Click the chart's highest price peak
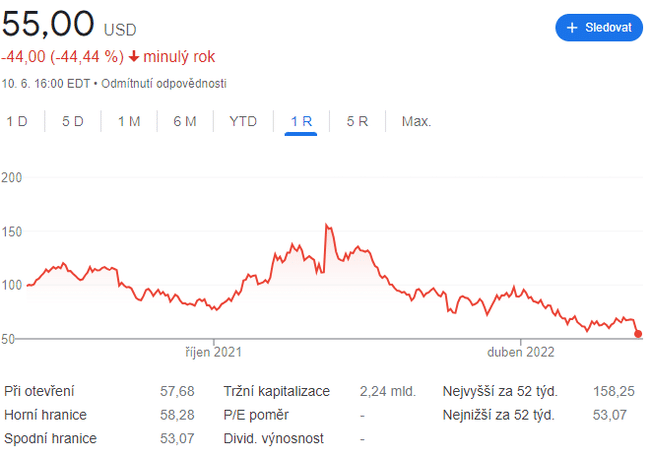Image resolution: width=650 pixels, height=460 pixels. tap(327, 225)
